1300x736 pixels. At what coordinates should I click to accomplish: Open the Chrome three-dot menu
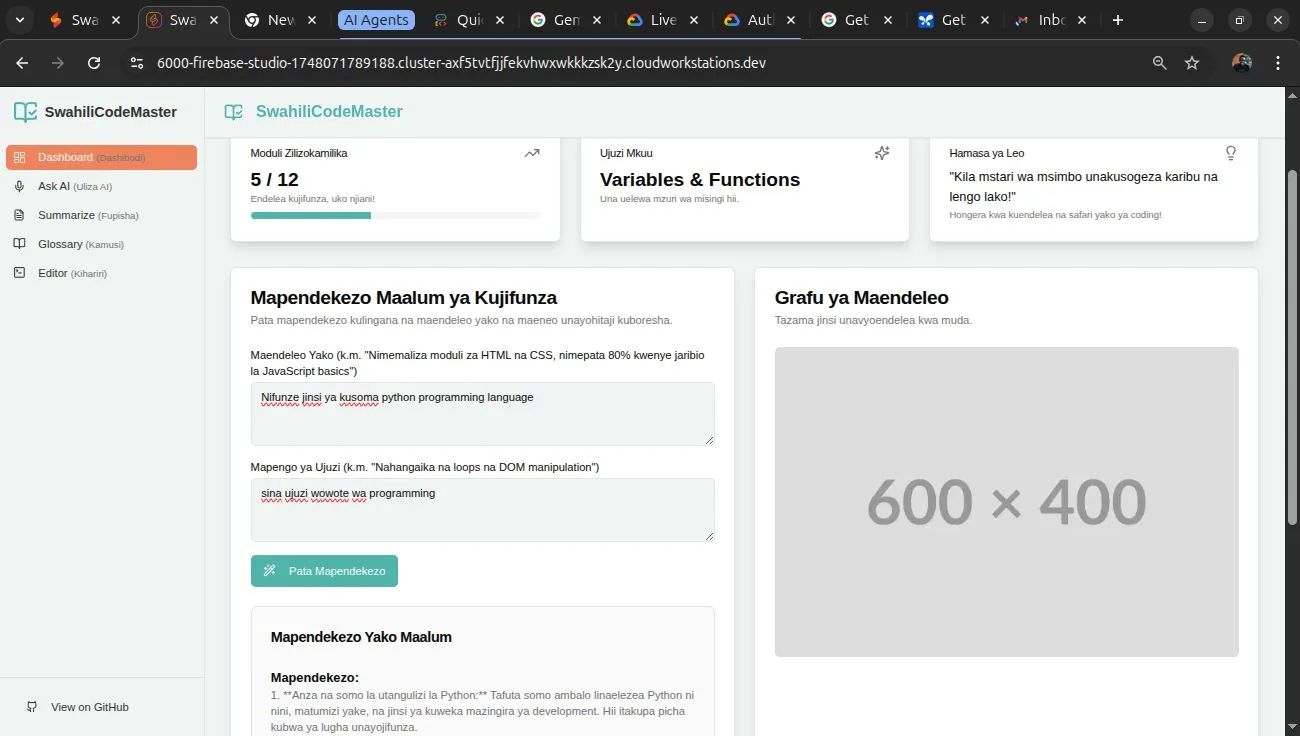[1278, 63]
